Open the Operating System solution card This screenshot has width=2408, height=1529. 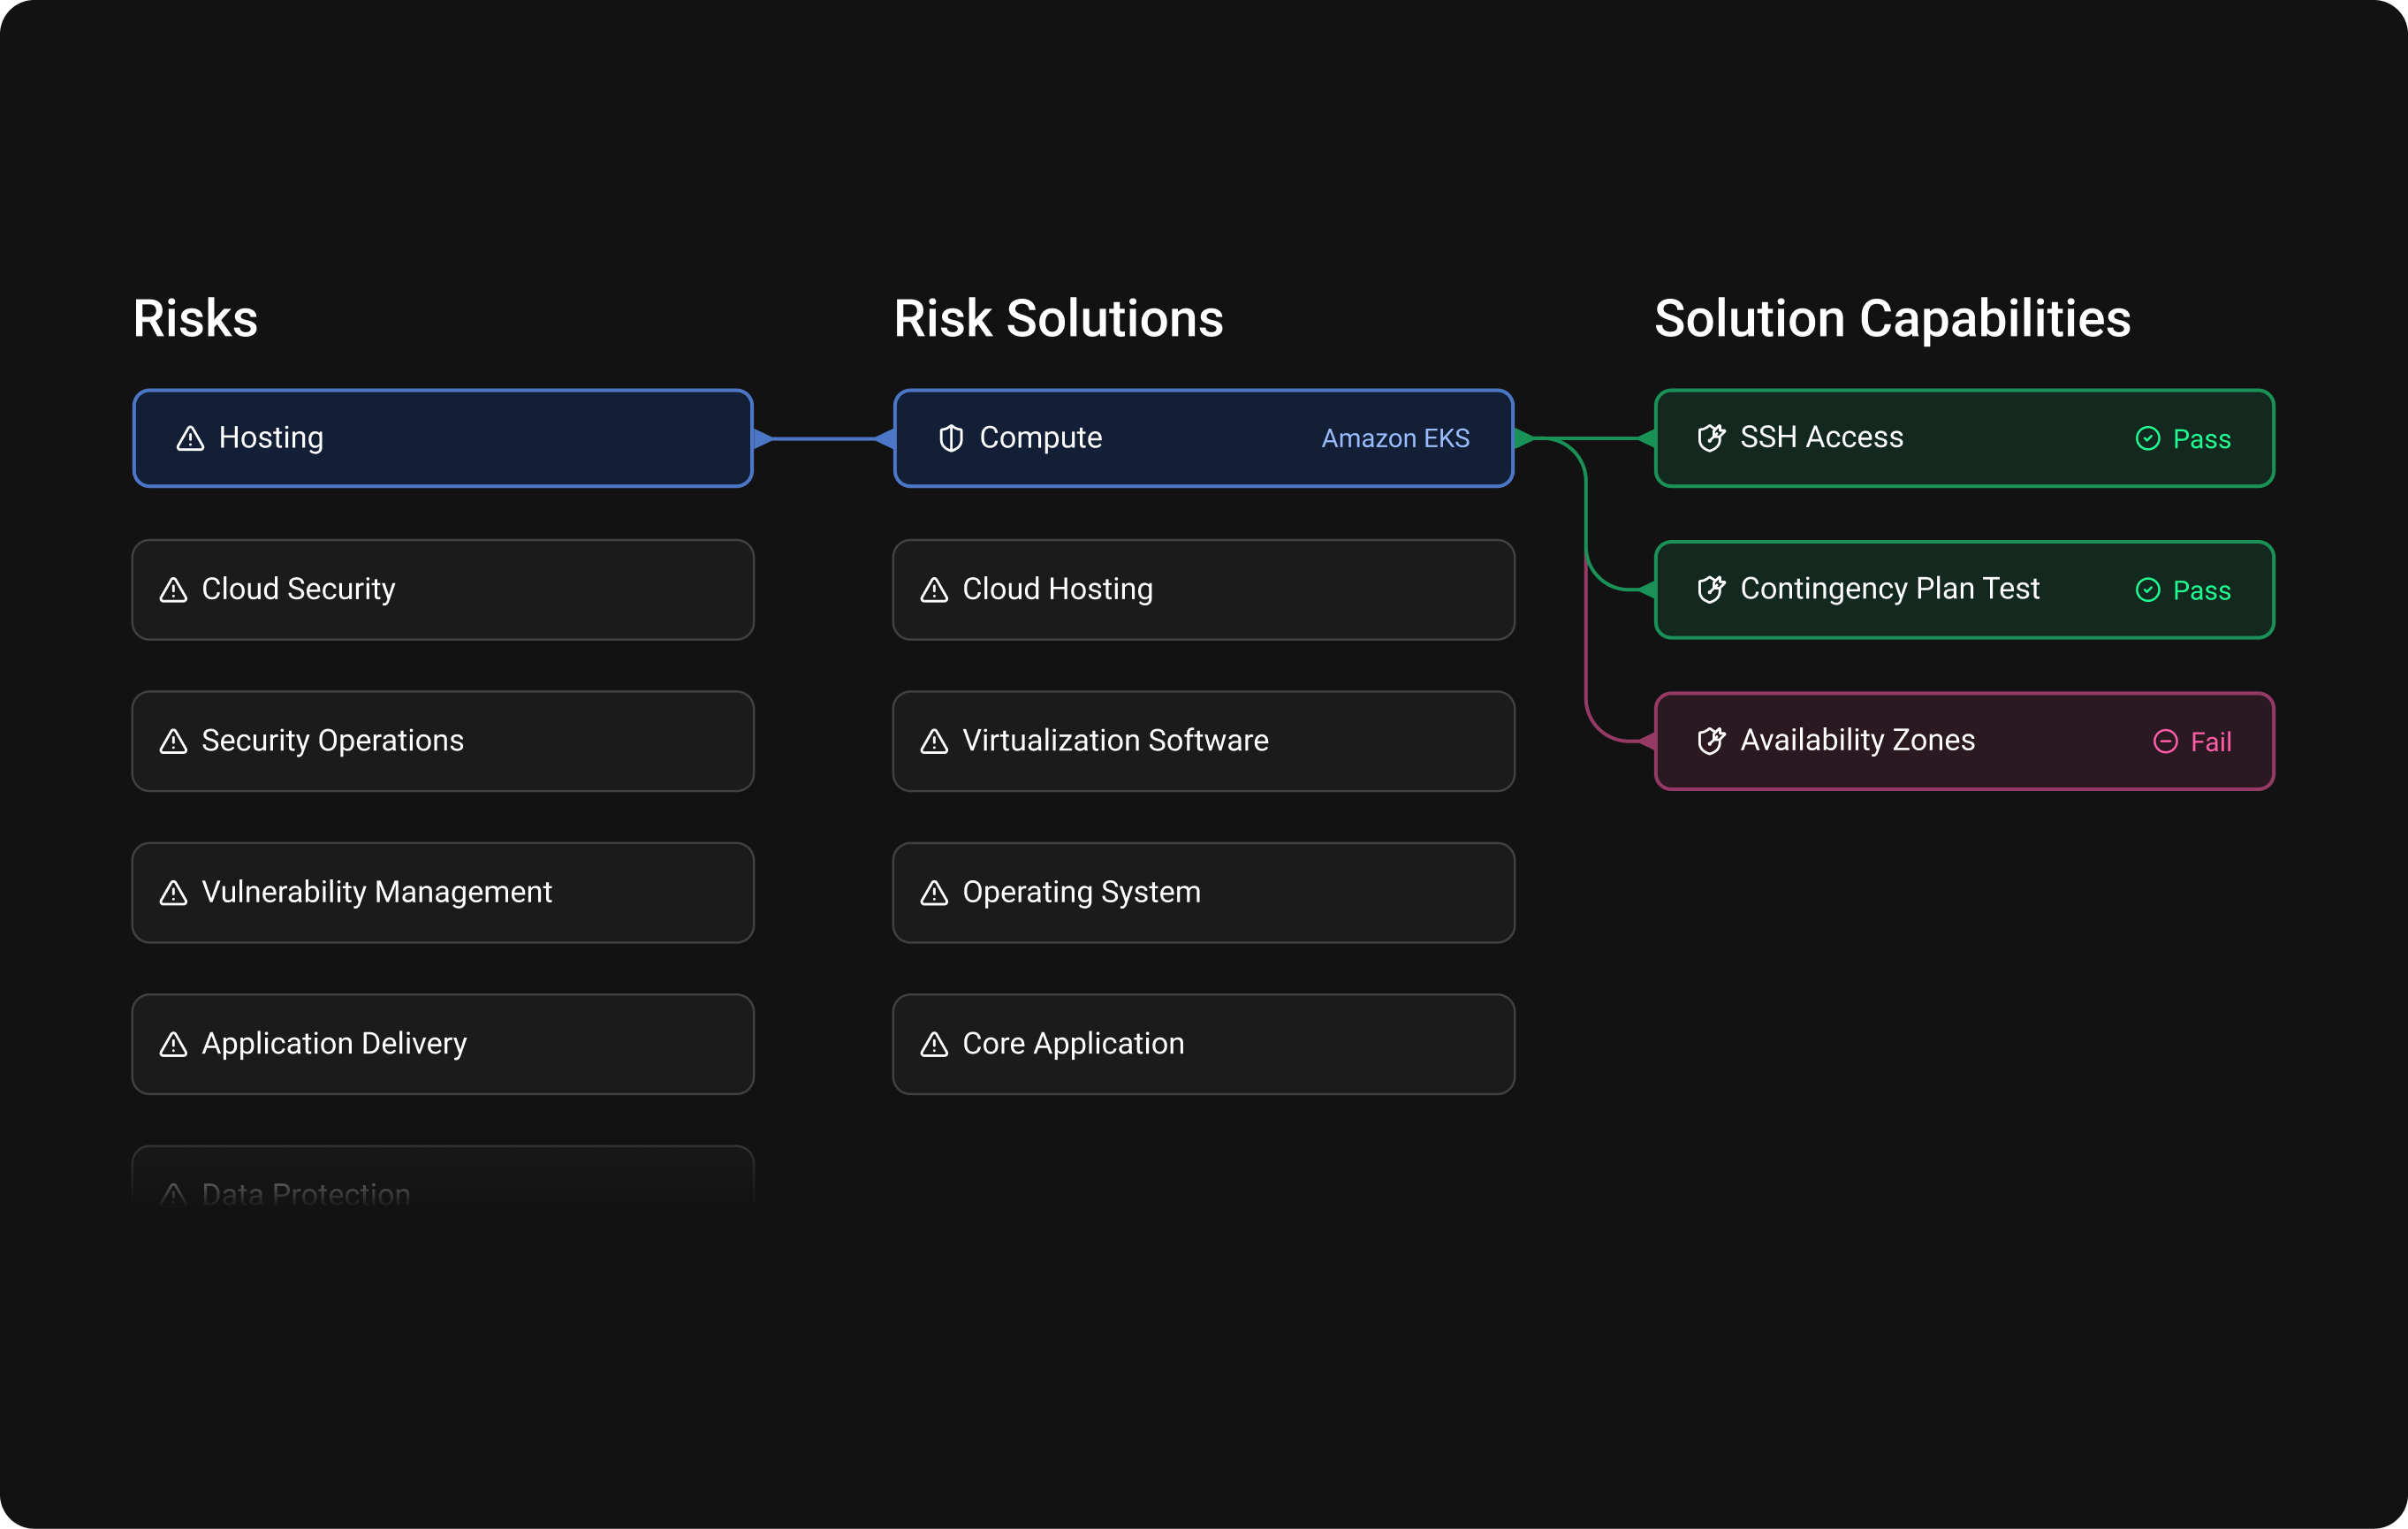coord(1204,893)
